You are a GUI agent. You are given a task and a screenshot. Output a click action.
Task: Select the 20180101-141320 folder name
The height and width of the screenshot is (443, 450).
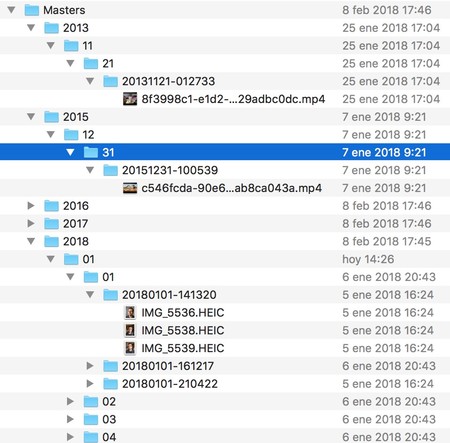point(169,295)
